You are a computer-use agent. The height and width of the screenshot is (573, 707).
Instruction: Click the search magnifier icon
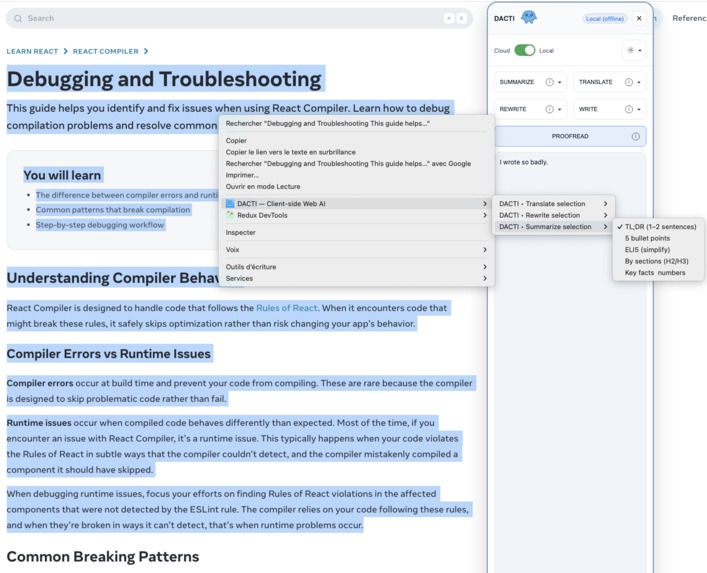[18, 18]
